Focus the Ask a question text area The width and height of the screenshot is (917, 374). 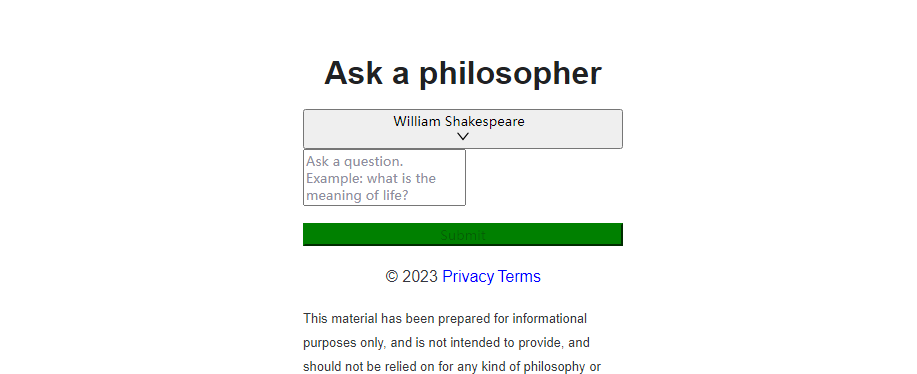point(384,178)
